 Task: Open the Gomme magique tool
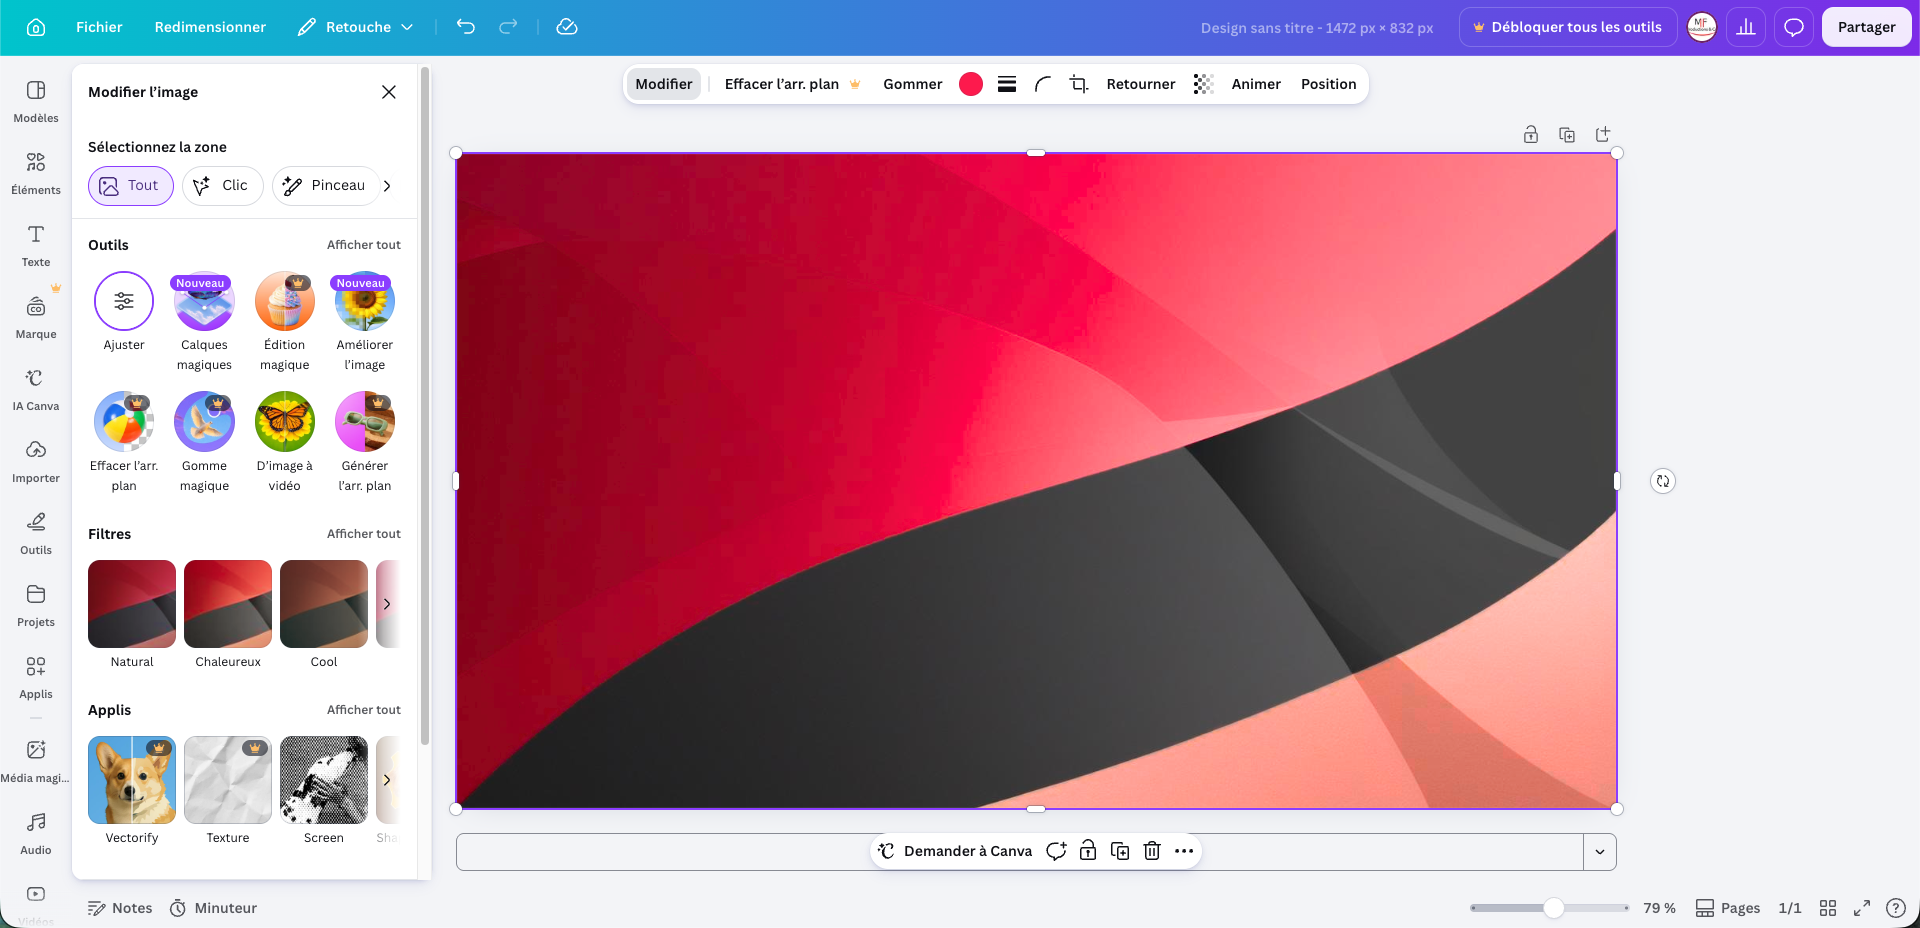tap(204, 443)
